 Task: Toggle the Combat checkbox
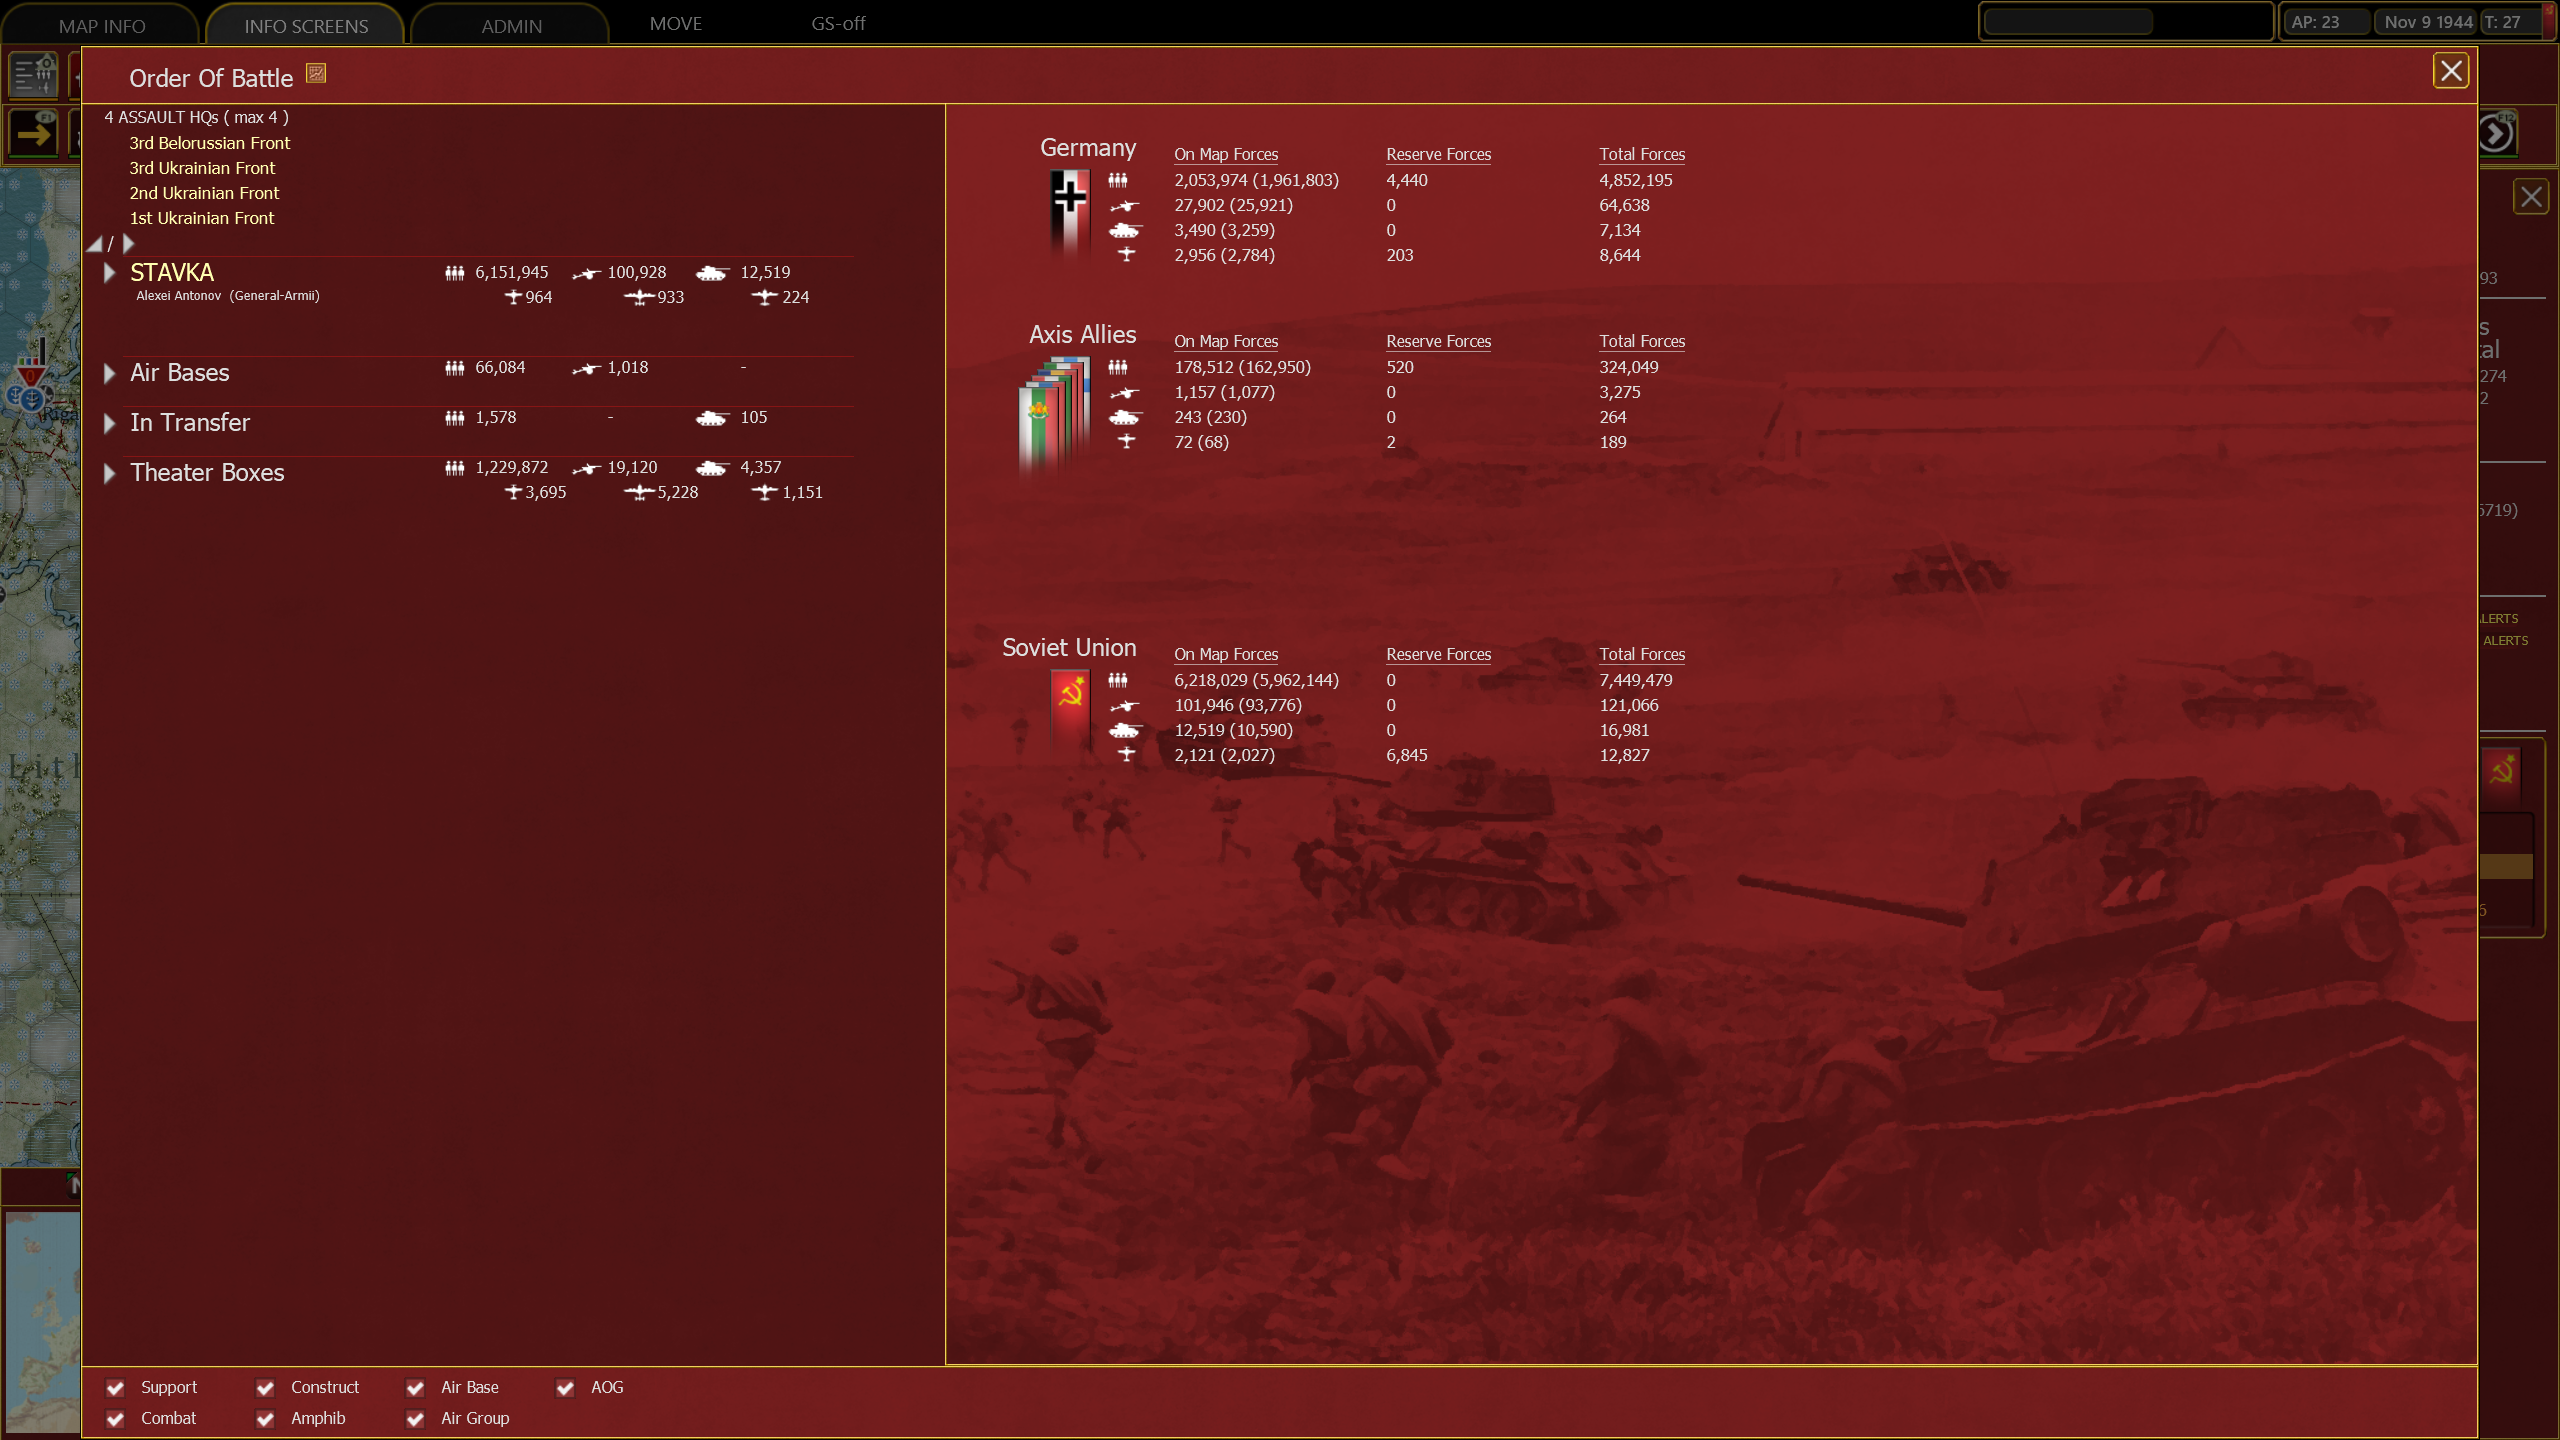(115, 1419)
